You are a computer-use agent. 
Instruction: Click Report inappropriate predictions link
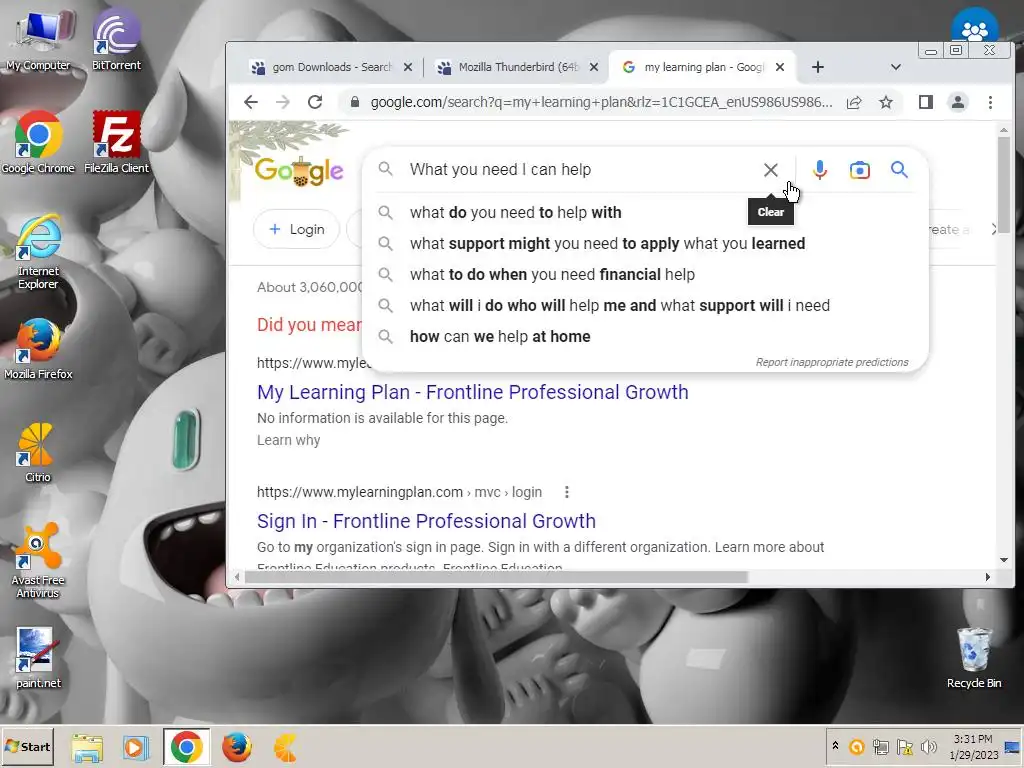click(831, 362)
